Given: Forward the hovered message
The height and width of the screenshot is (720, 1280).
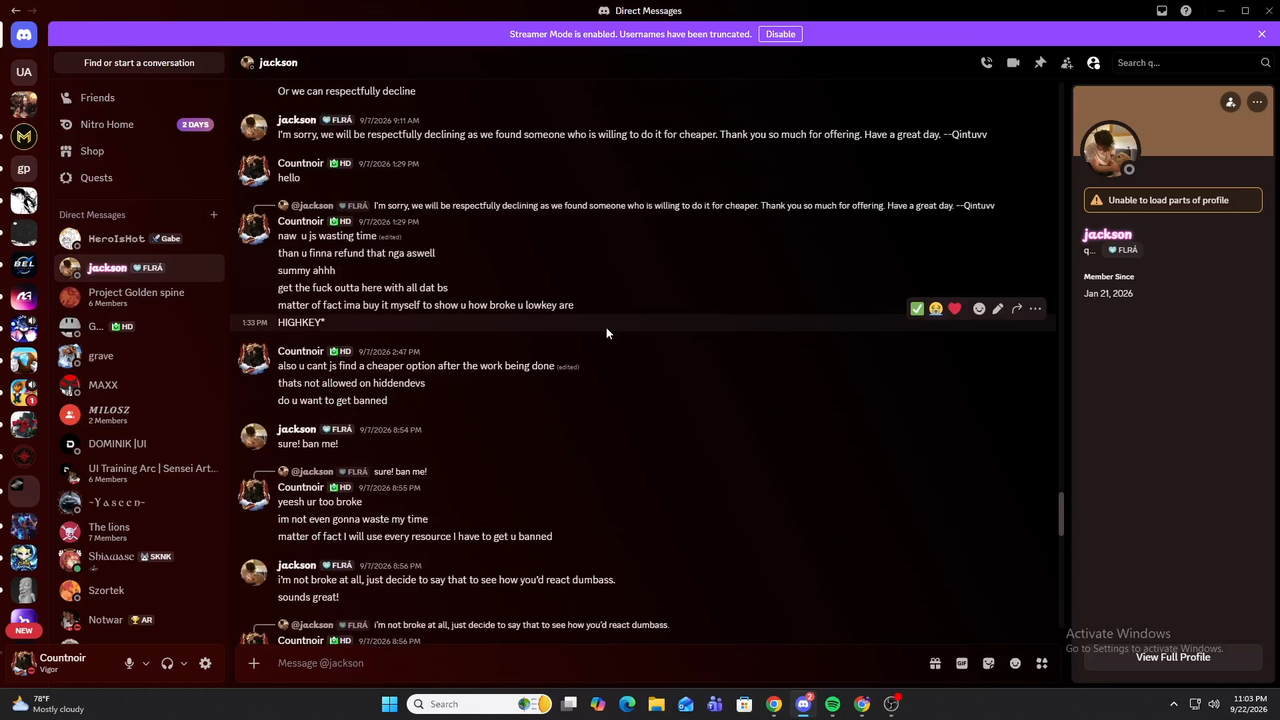Looking at the screenshot, I should coord(1017,309).
